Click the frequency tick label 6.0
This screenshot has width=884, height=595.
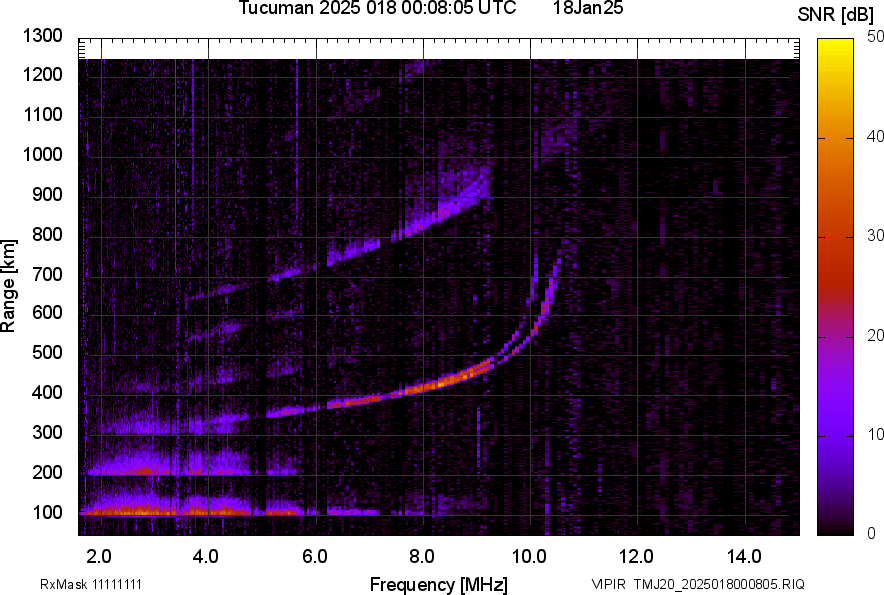[x=315, y=557]
